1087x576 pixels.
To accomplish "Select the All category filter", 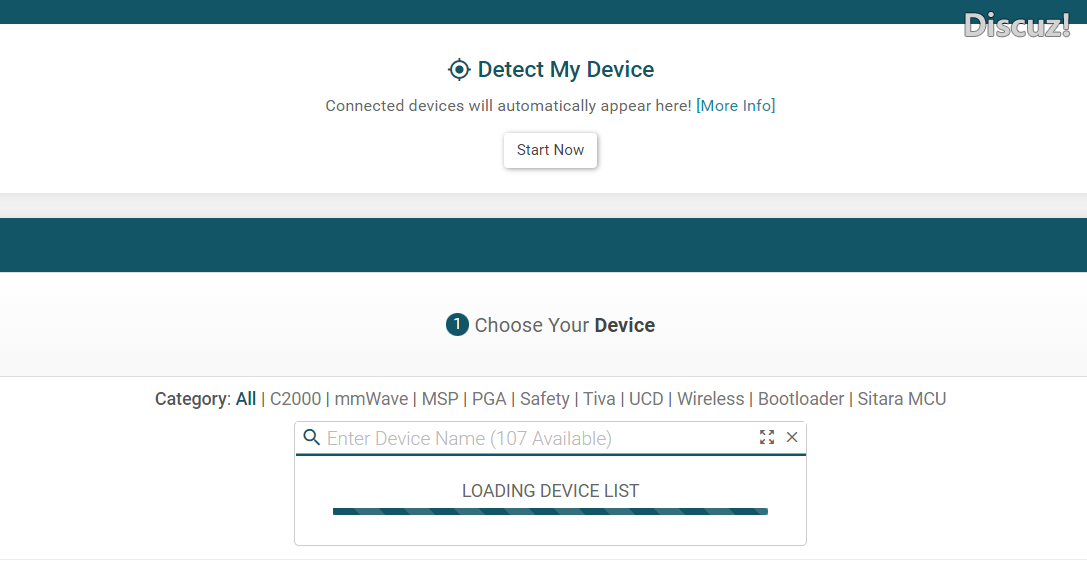I will click(x=246, y=399).
